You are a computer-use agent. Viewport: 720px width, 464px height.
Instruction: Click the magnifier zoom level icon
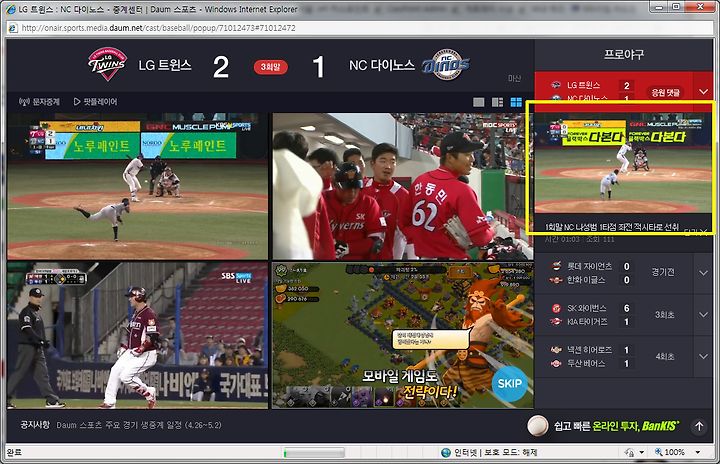coord(658,452)
